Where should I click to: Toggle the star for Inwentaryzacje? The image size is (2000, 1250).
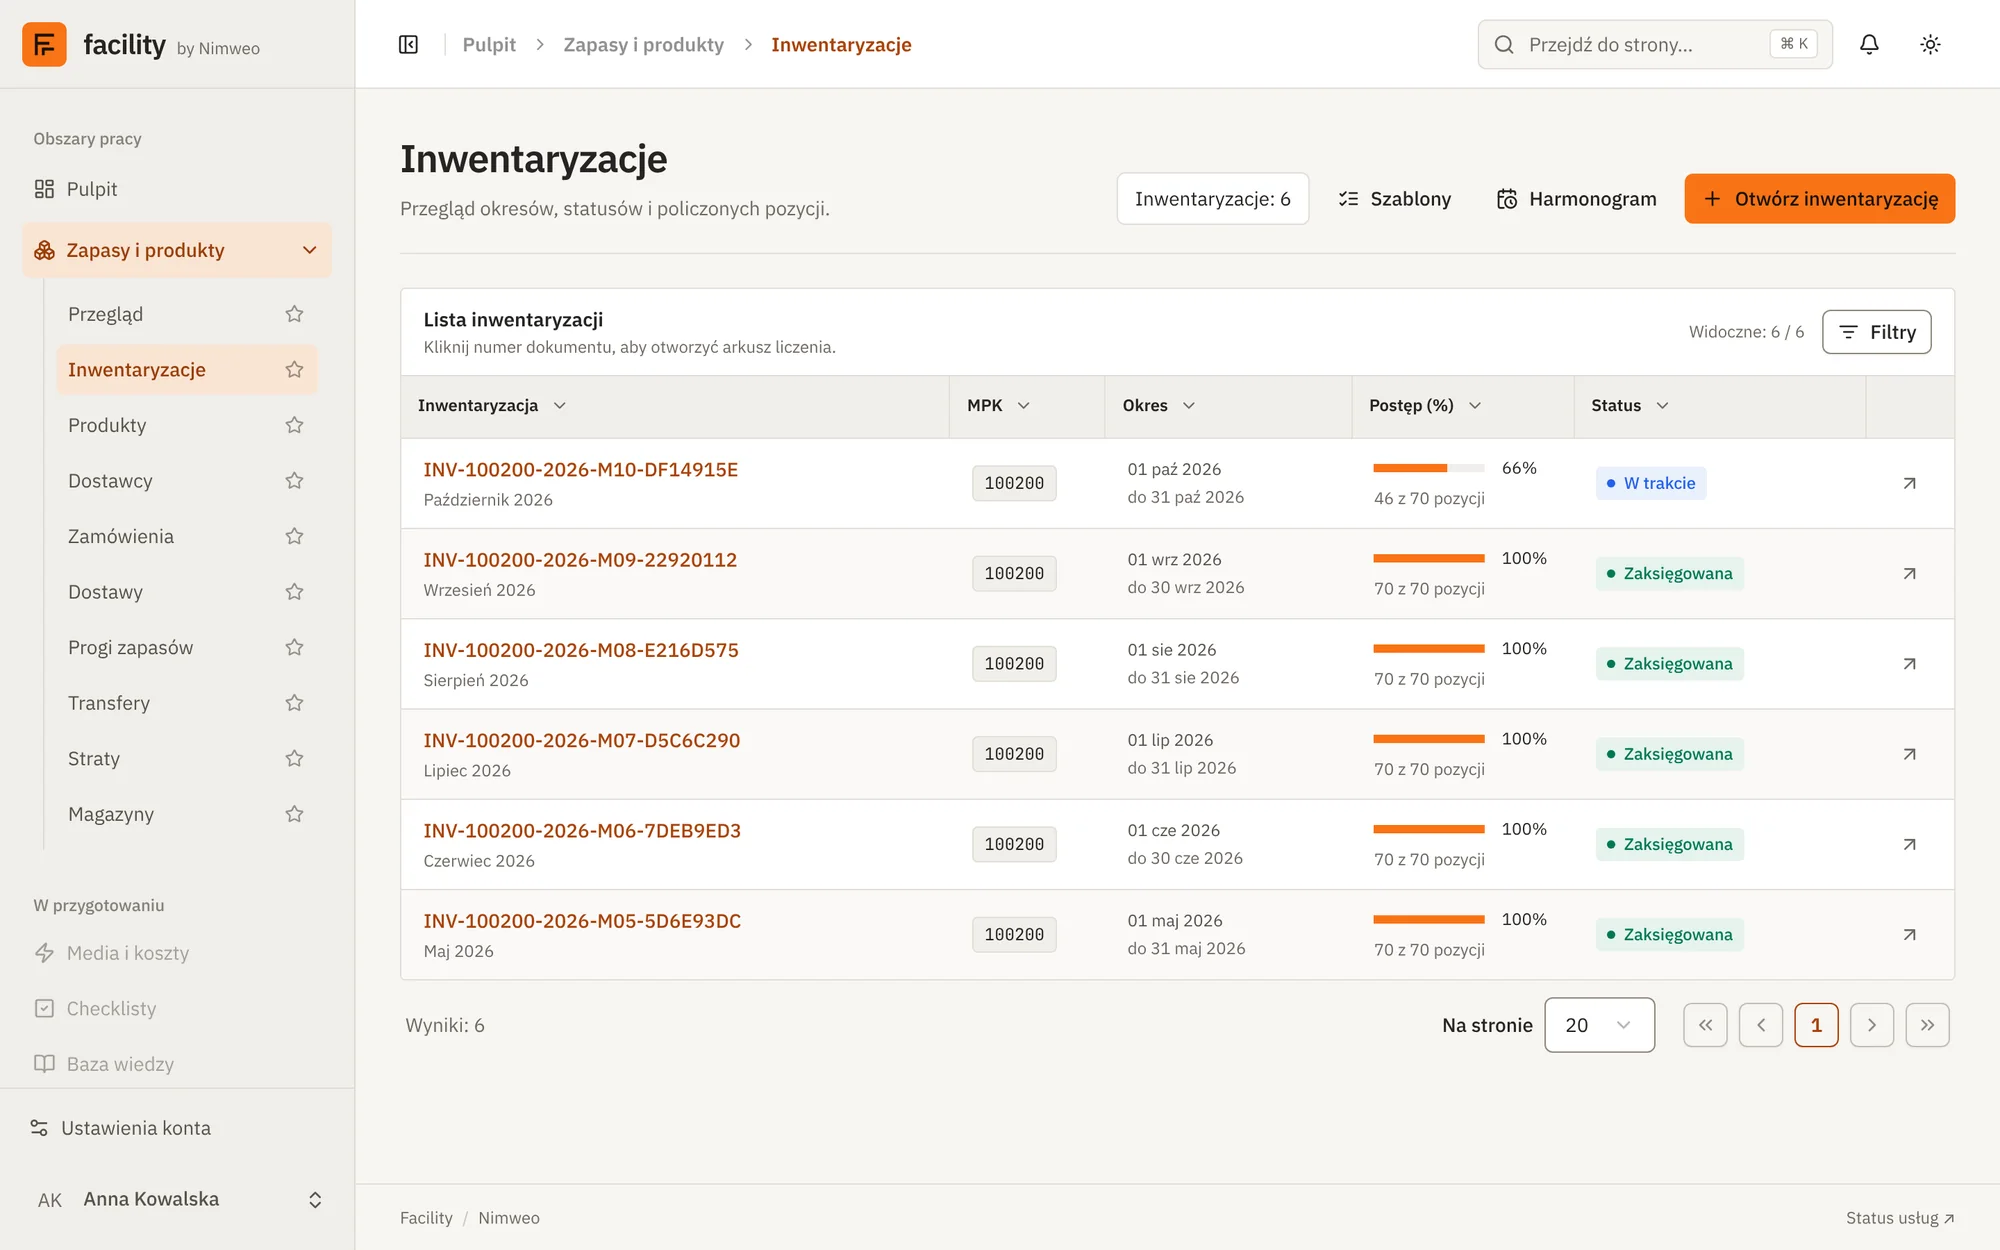pyautogui.click(x=294, y=369)
